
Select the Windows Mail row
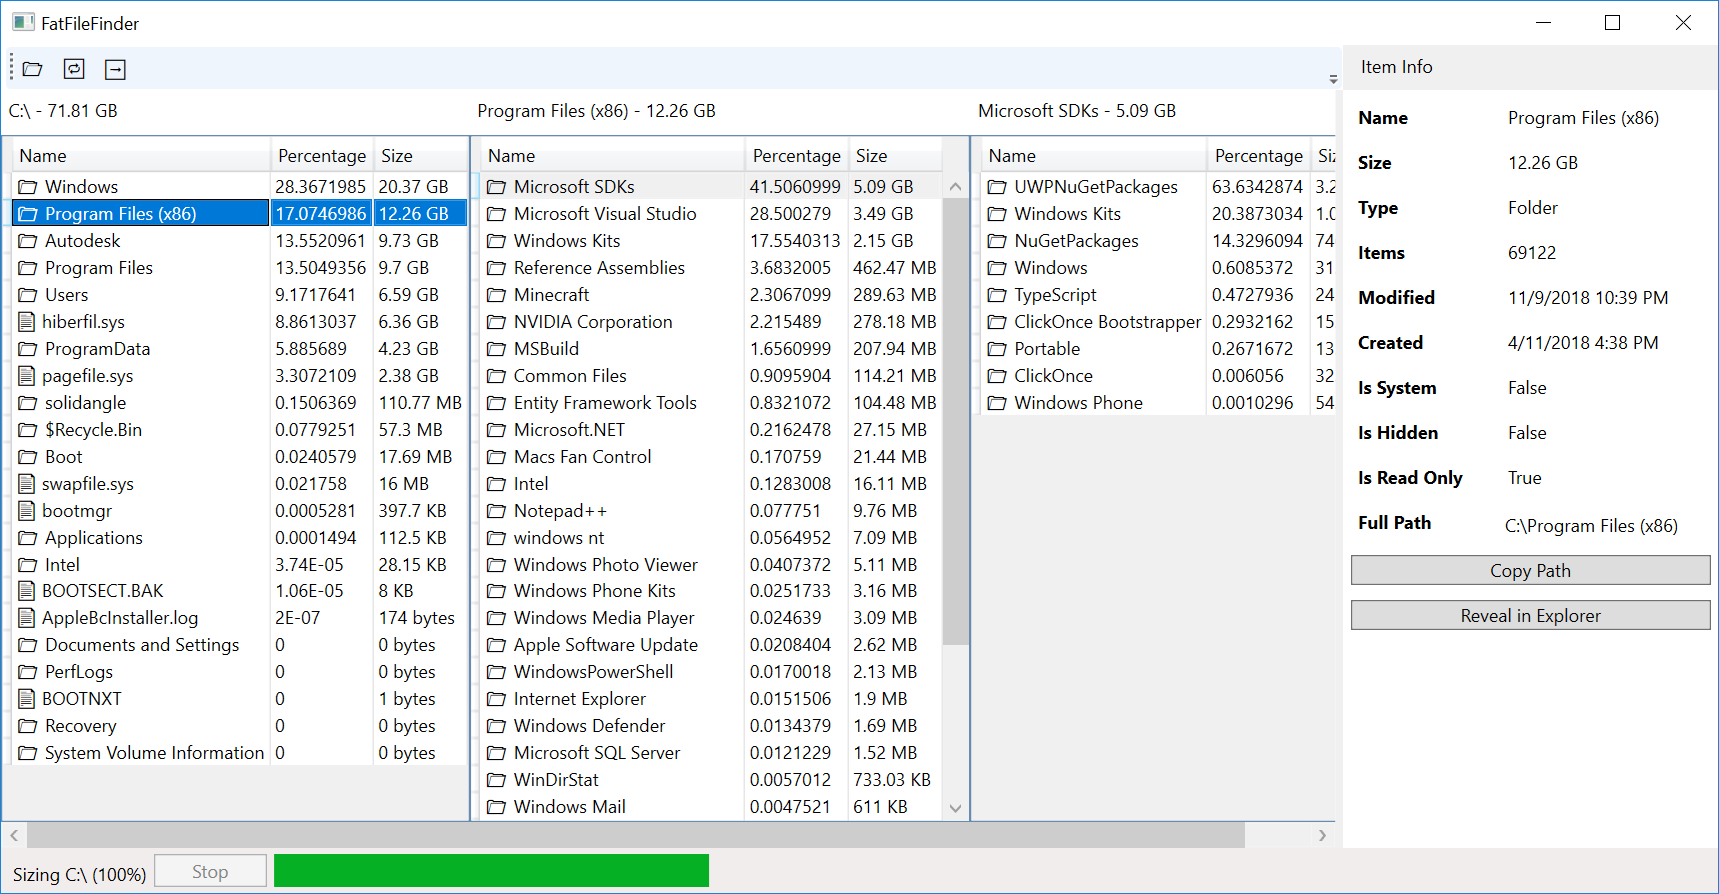712,807
